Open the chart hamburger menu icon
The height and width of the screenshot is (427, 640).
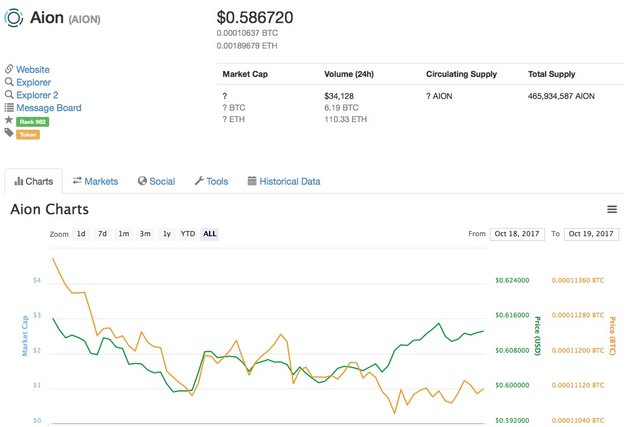(x=611, y=209)
